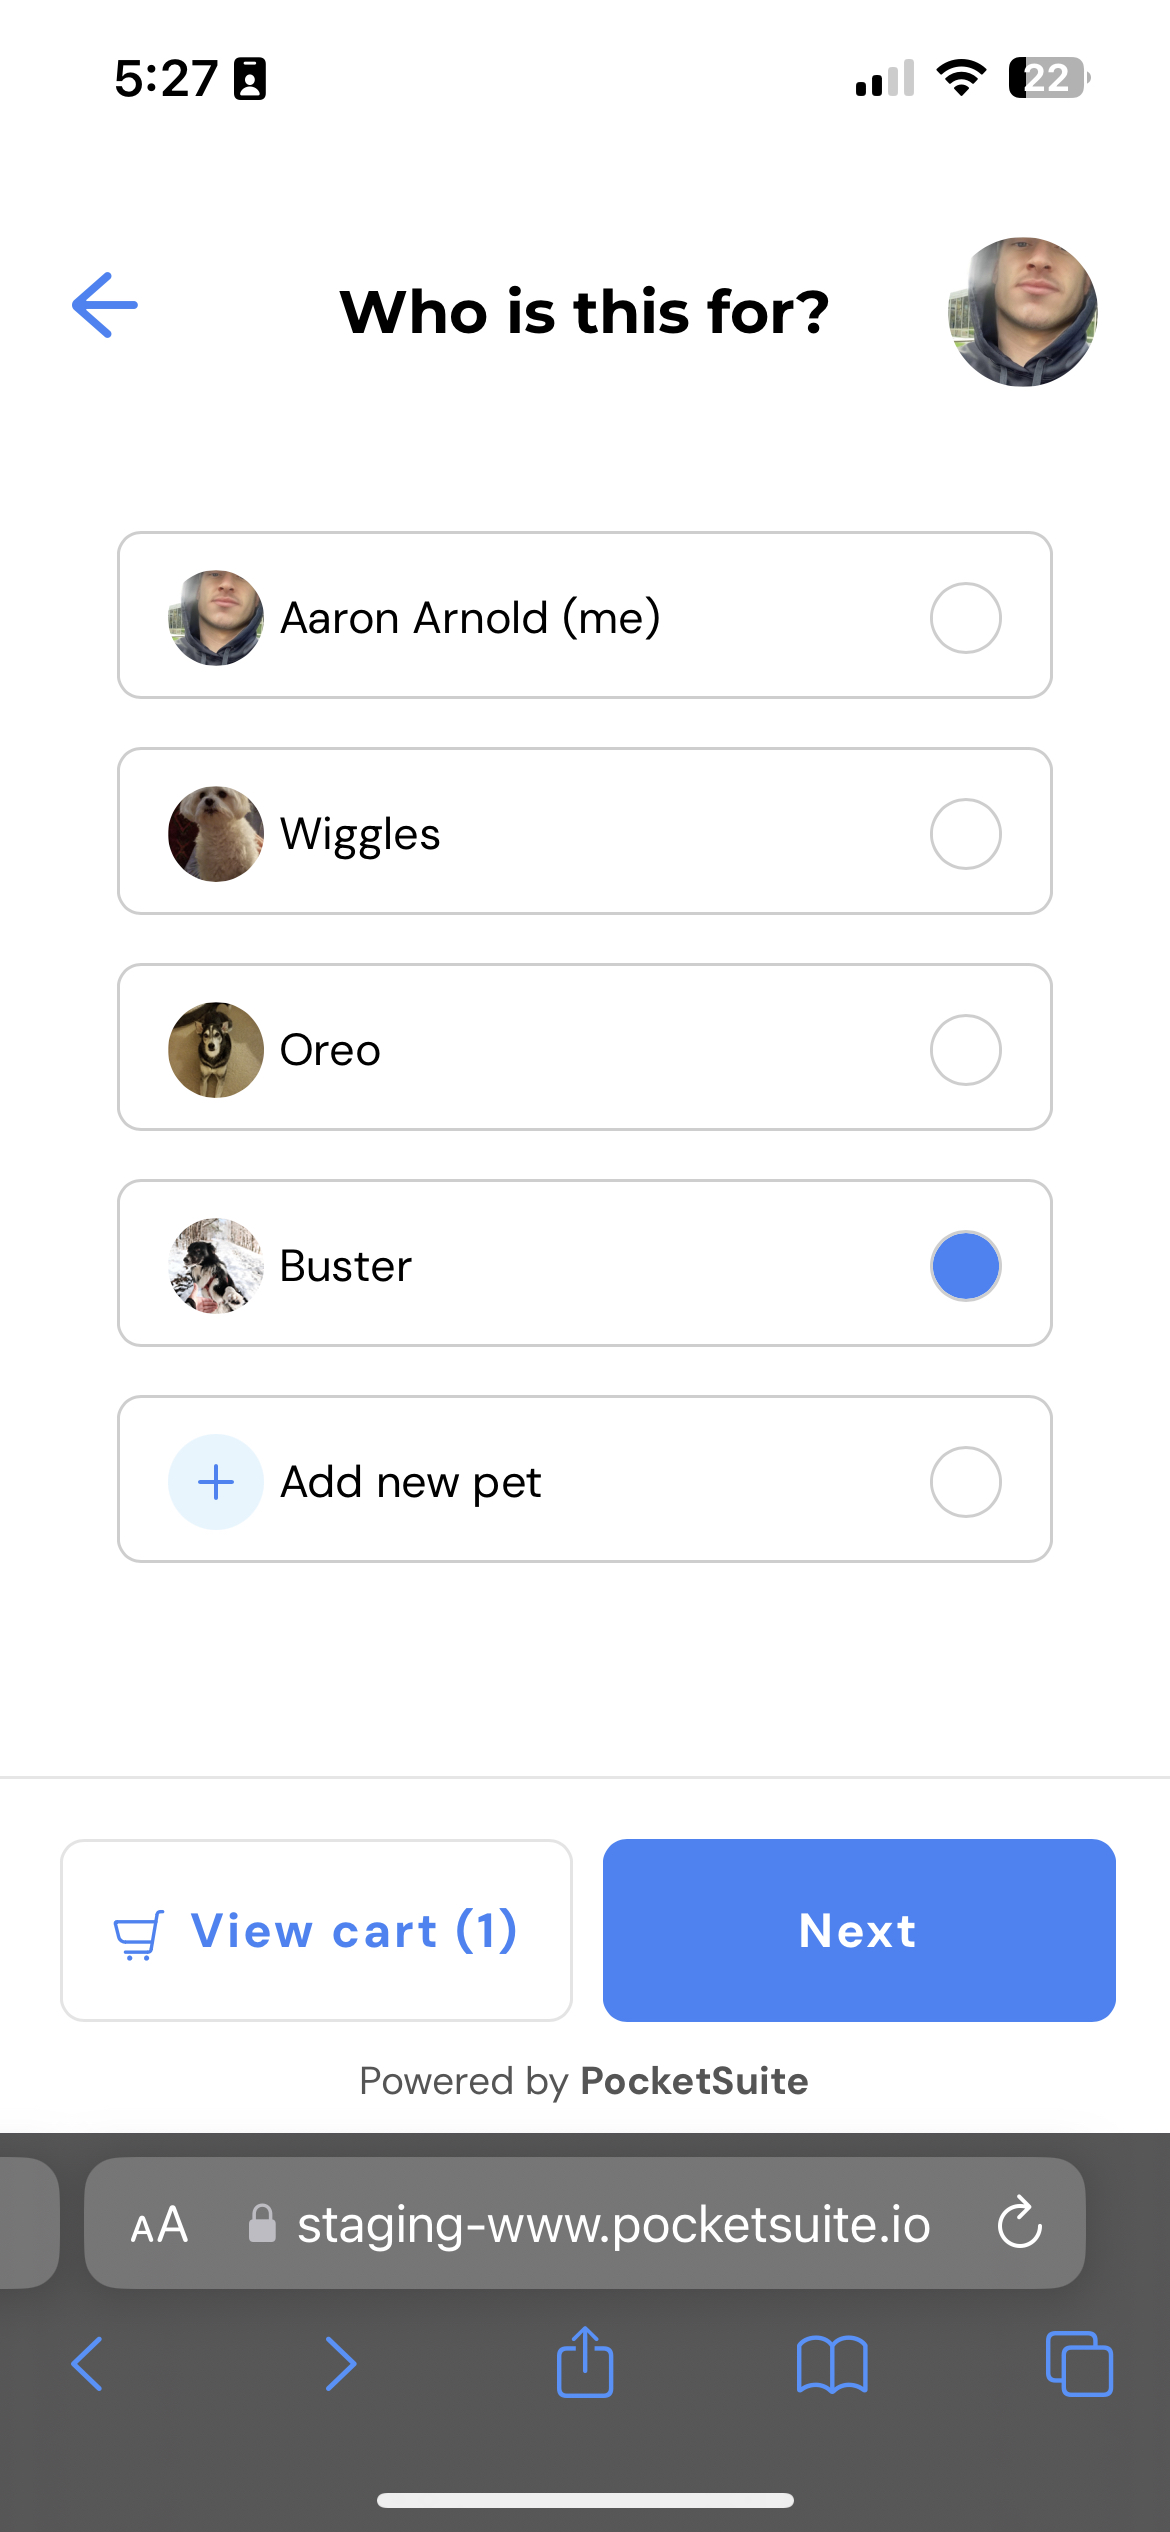Continue with the Next button
This screenshot has height=2532, width=1170.
pos(859,1930)
